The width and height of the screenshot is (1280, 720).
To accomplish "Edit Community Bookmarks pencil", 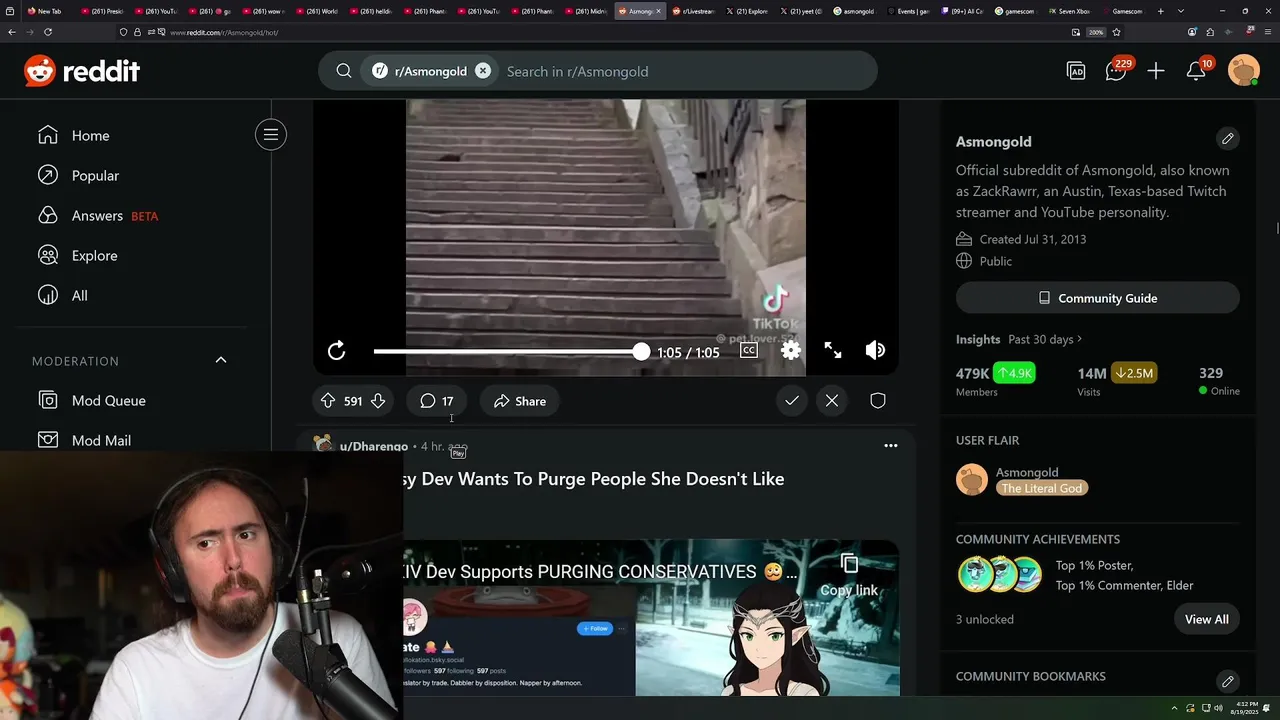I will 1228,681.
